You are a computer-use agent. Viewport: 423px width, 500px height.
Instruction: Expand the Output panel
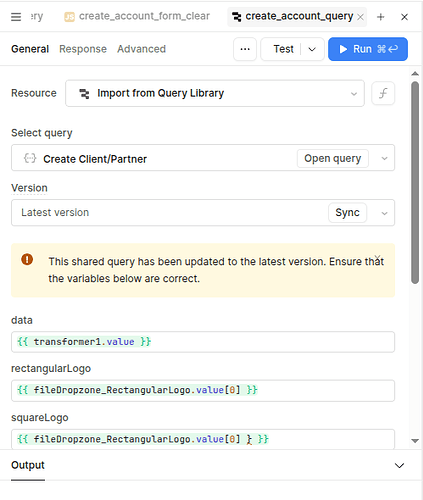click(x=399, y=465)
